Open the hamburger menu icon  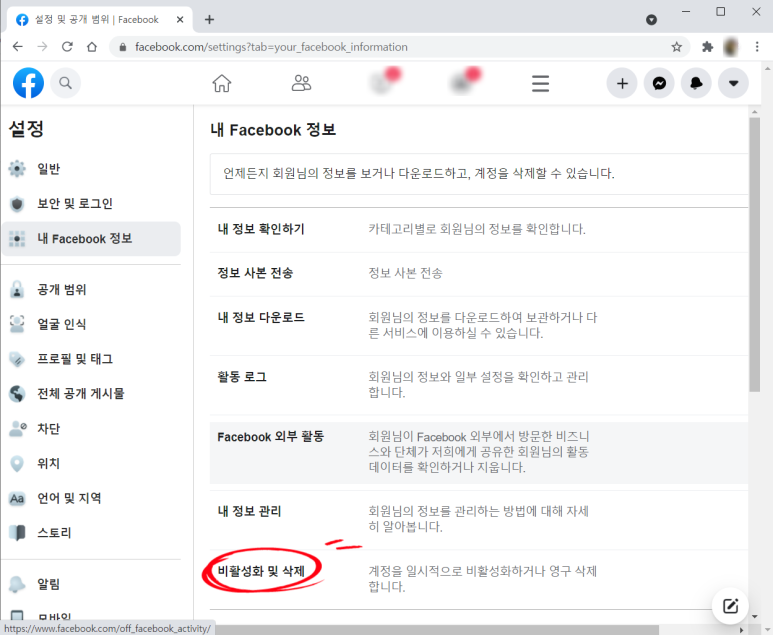click(540, 83)
